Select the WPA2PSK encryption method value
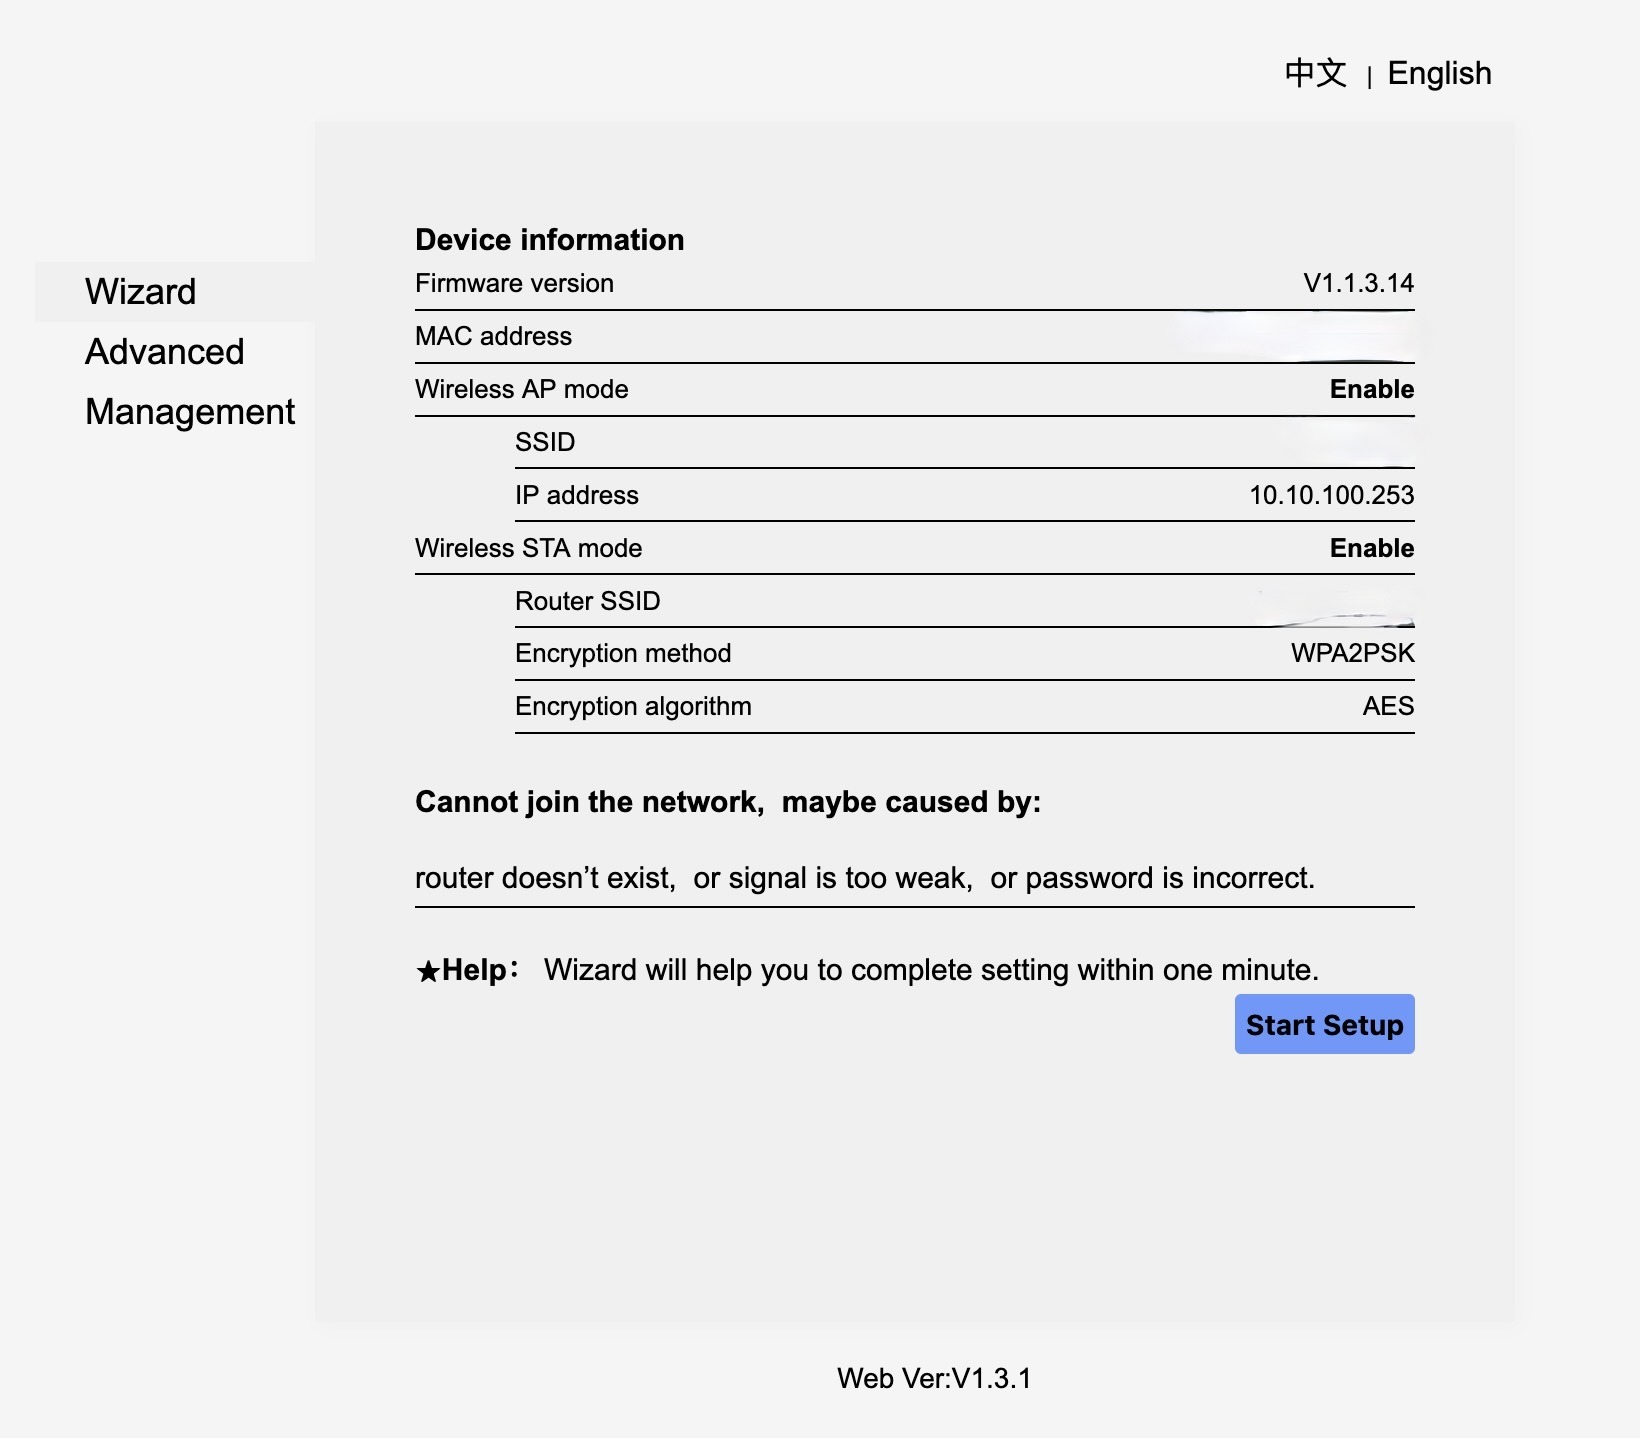The height and width of the screenshot is (1438, 1640). point(1352,654)
